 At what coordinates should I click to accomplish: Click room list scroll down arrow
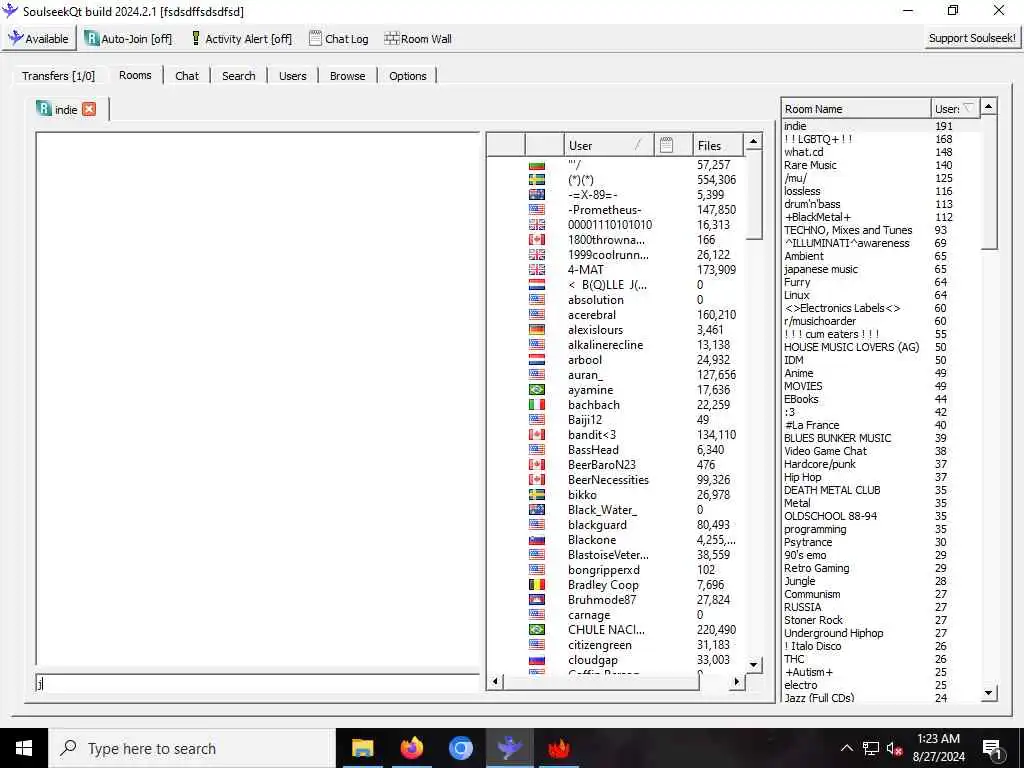989,693
